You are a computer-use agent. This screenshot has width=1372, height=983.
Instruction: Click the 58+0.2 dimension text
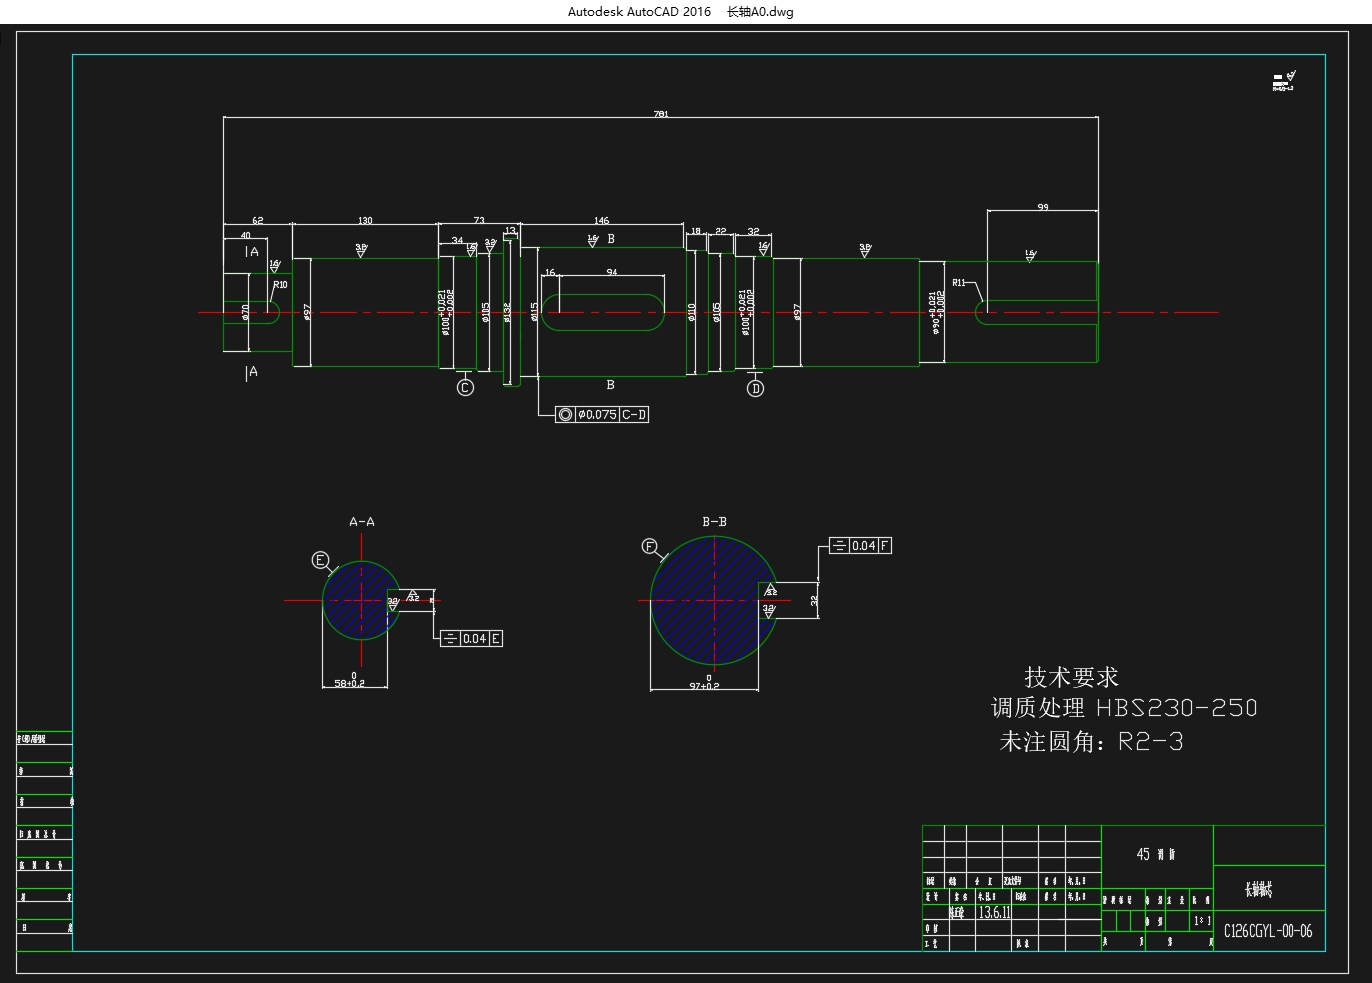pyautogui.click(x=350, y=682)
